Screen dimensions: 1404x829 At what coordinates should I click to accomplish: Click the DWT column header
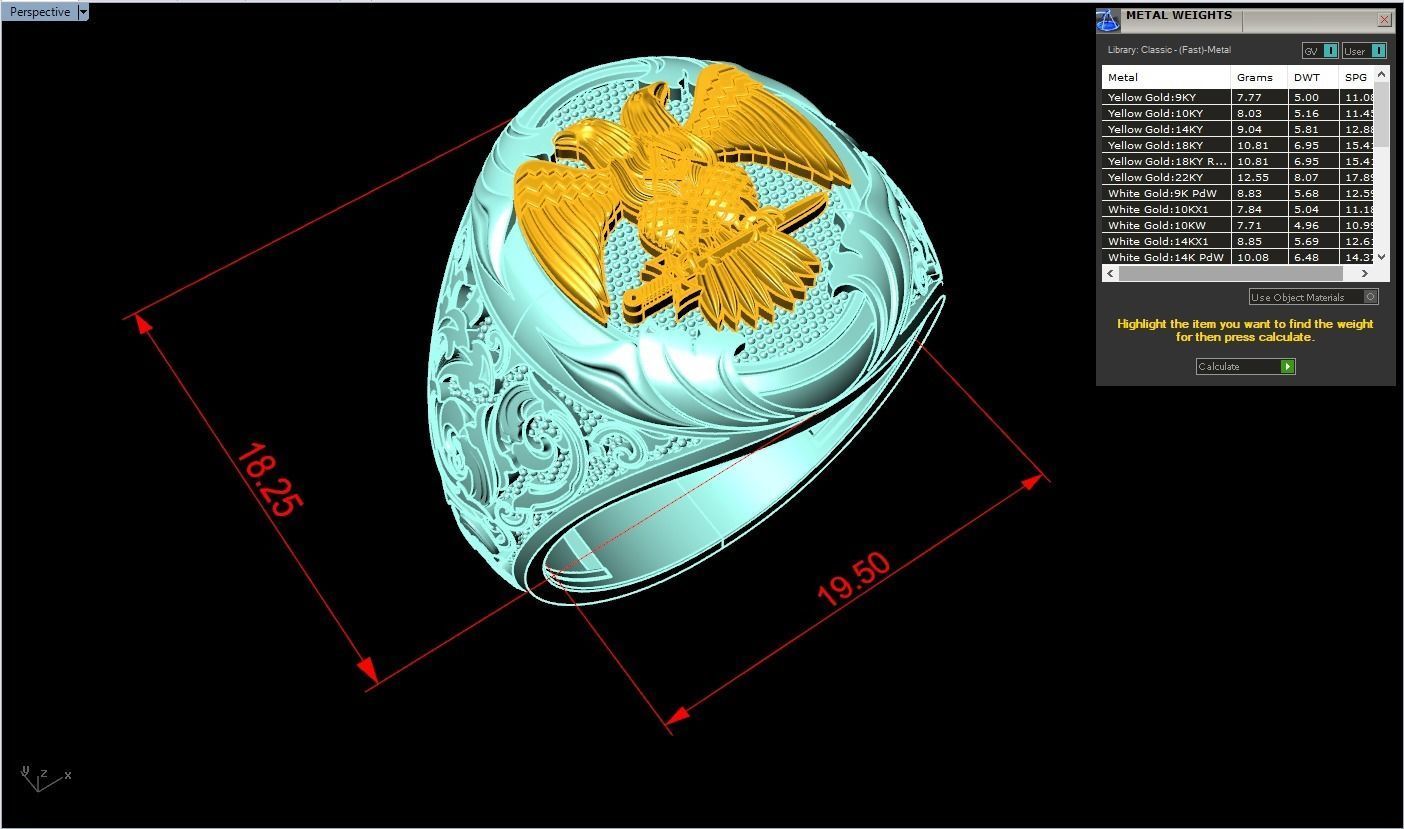point(1313,77)
